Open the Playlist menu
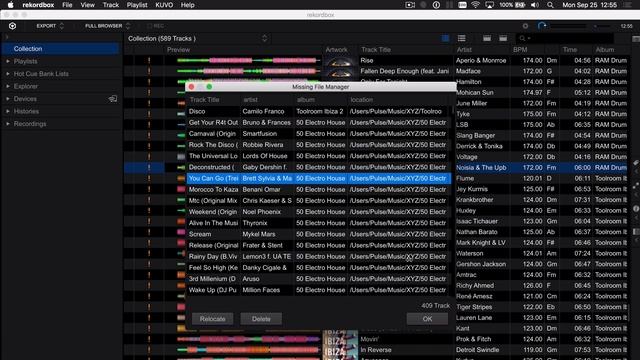The height and width of the screenshot is (360, 640). pyautogui.click(x=137, y=5)
